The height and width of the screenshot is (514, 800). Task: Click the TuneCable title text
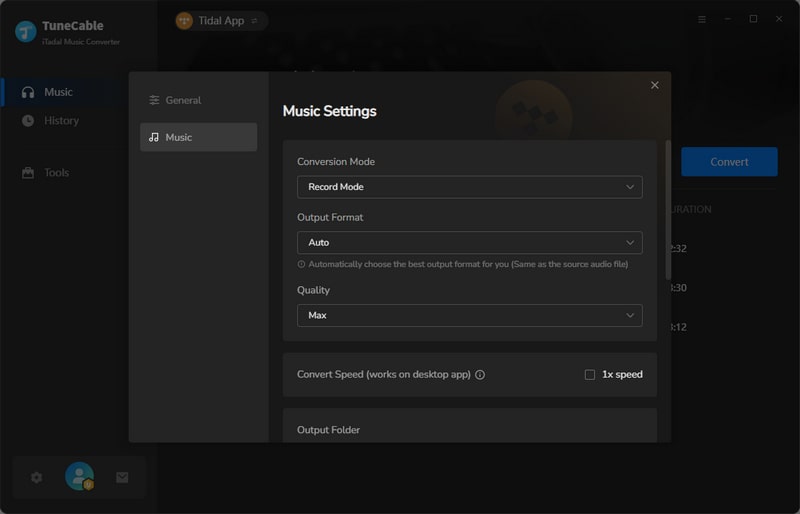[73, 26]
